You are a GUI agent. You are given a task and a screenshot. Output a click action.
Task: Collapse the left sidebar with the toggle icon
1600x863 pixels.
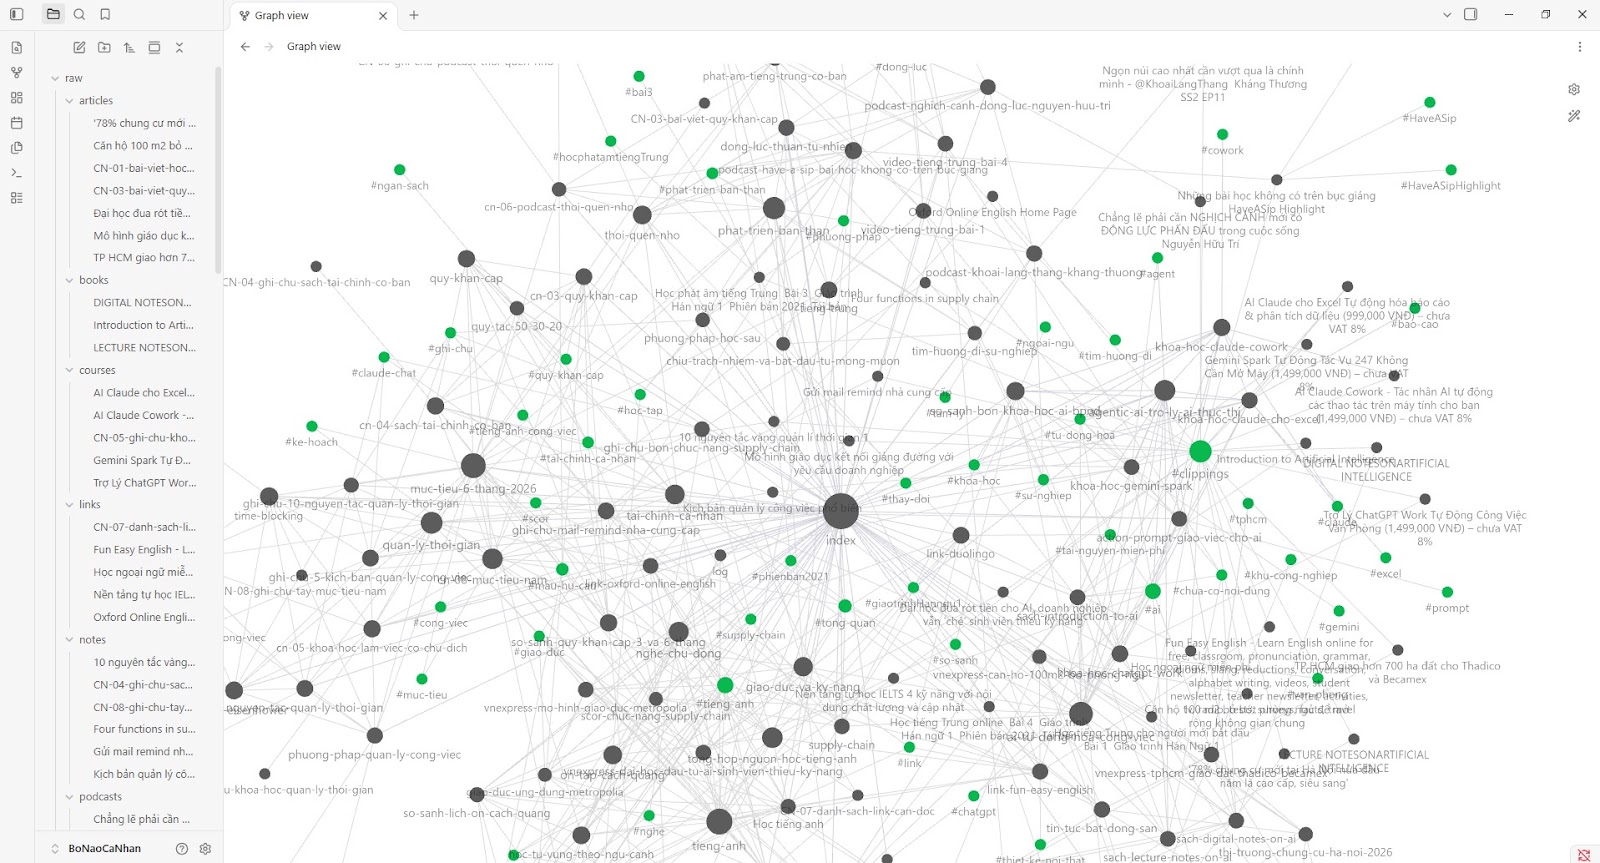coord(16,15)
